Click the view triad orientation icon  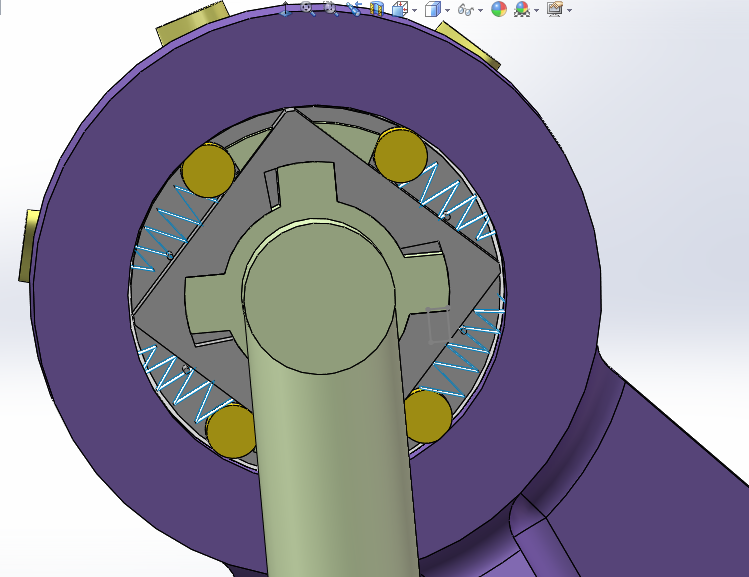point(286,9)
